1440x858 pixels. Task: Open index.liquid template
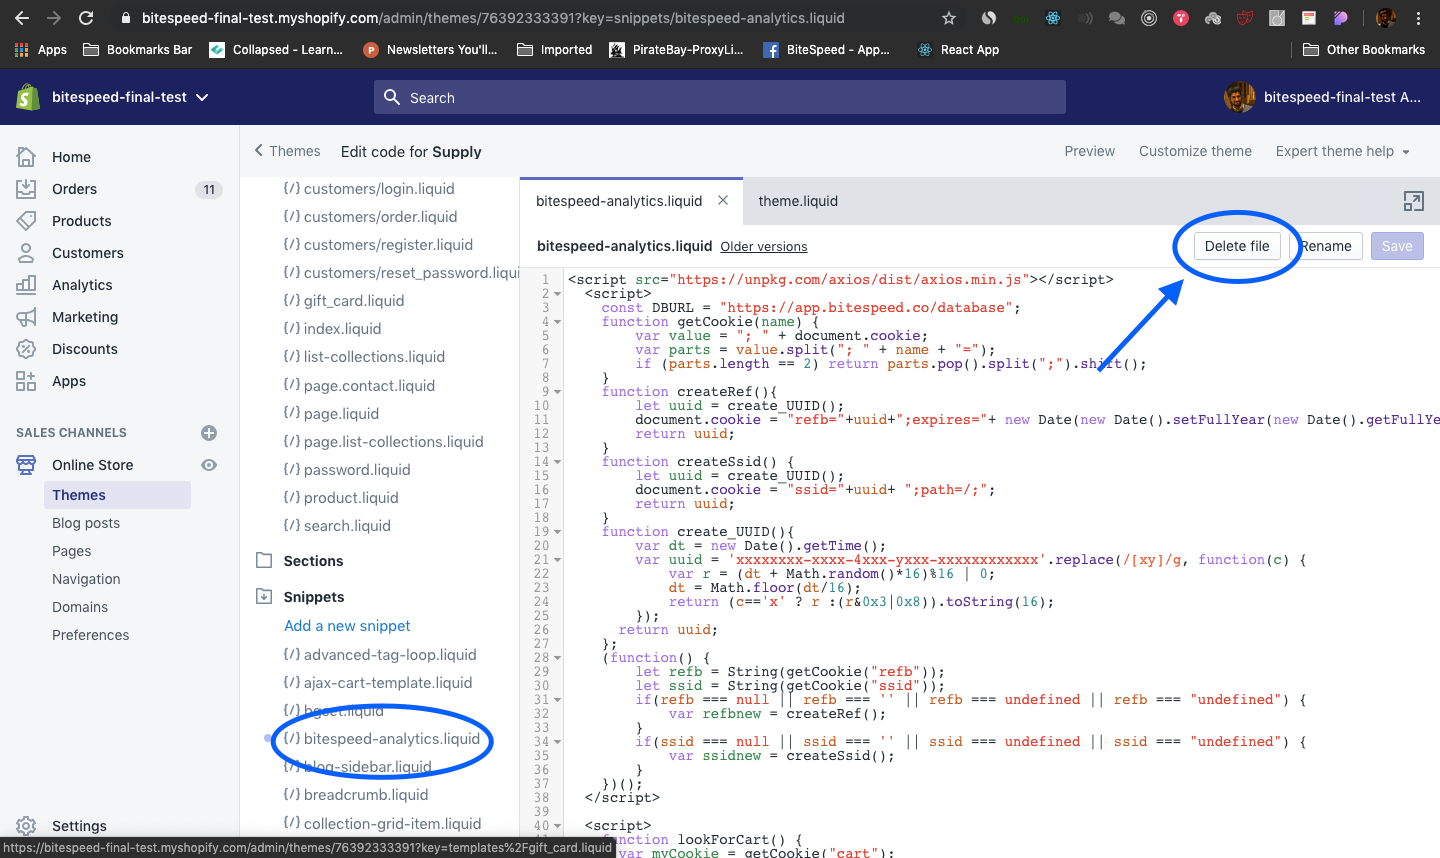pos(342,329)
